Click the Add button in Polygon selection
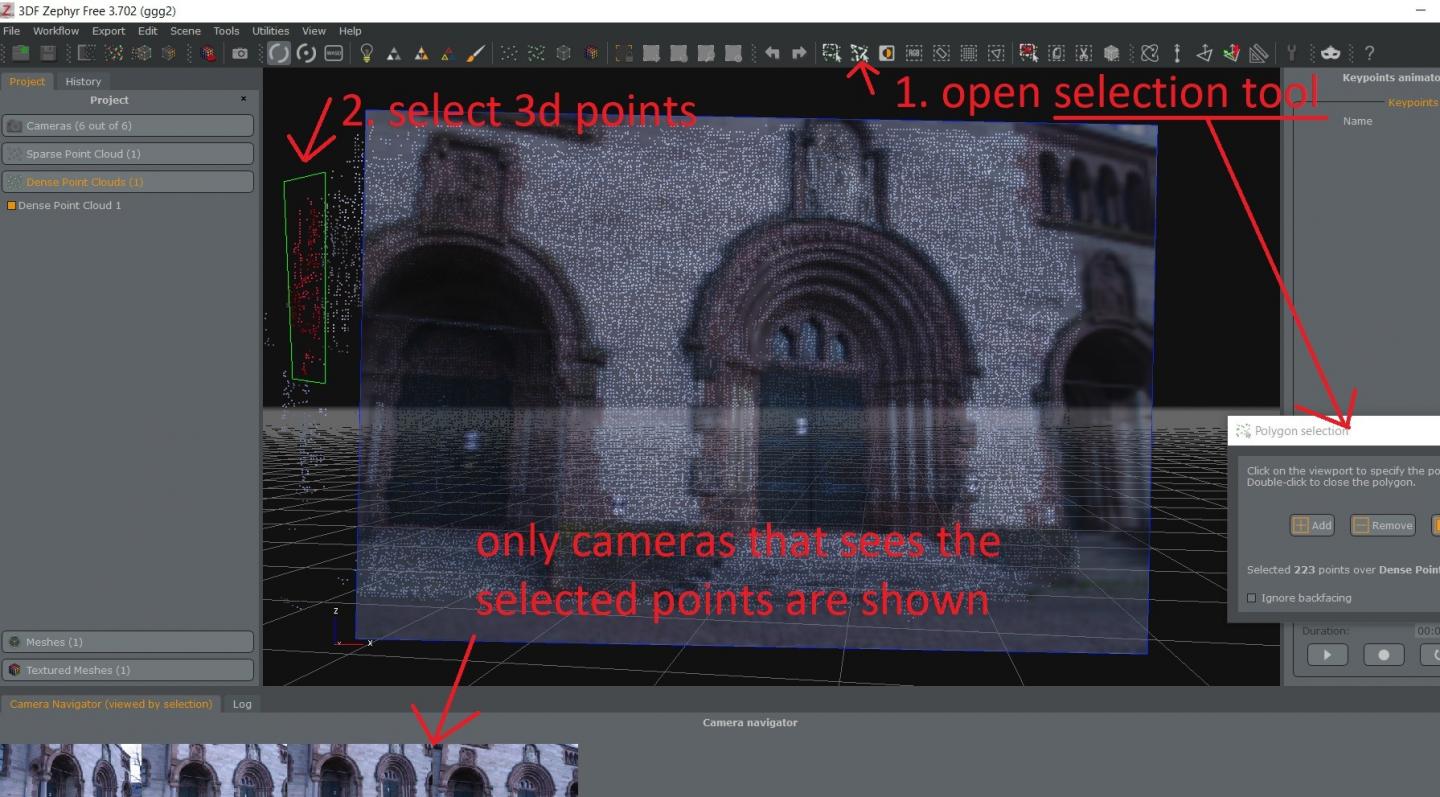 click(1313, 525)
